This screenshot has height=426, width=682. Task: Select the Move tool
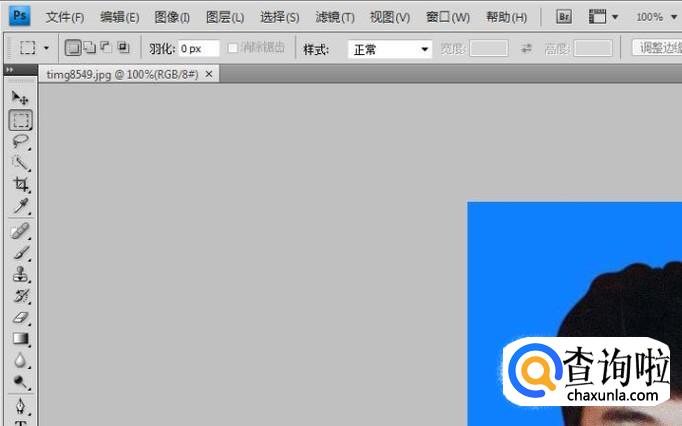[20, 98]
